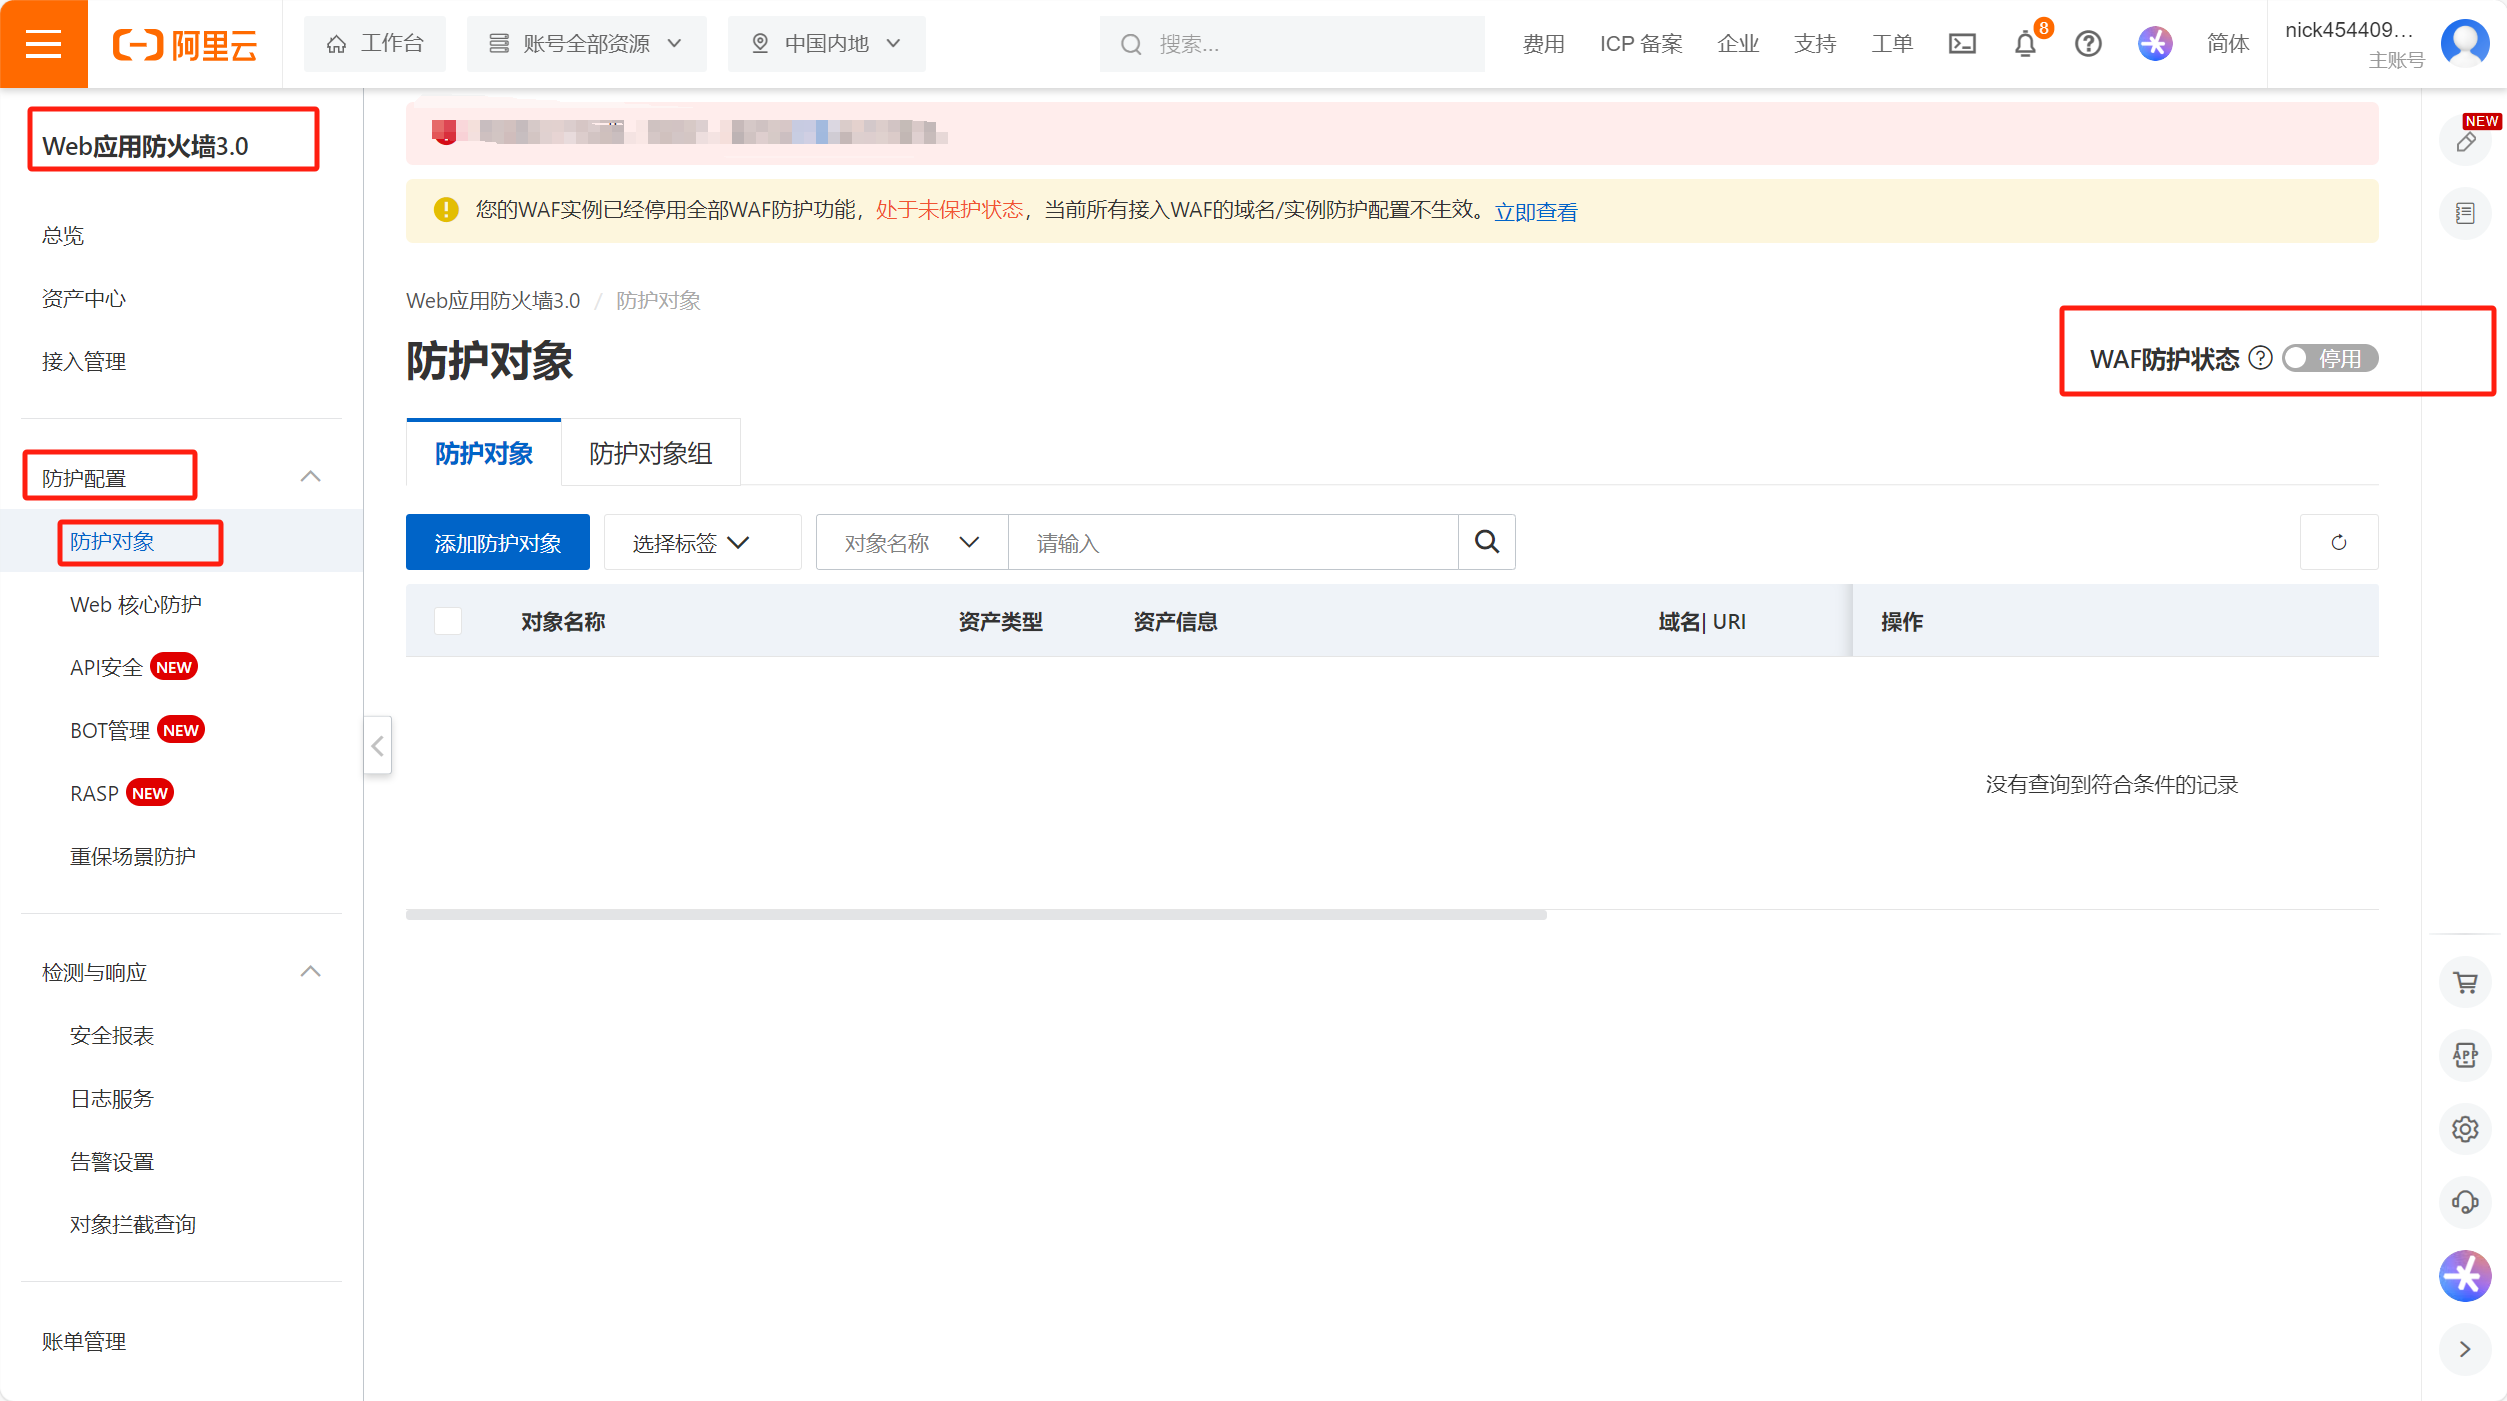This screenshot has height=1401, width=2507.
Task: Open the orange hamburger main menu
Action: point(43,44)
